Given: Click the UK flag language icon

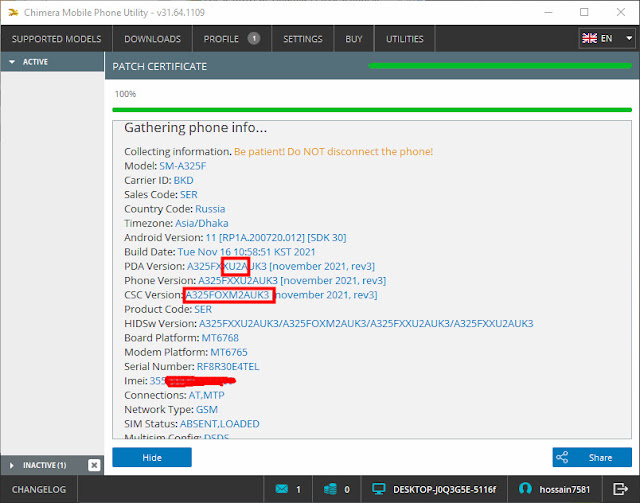Looking at the screenshot, I should tap(589, 38).
